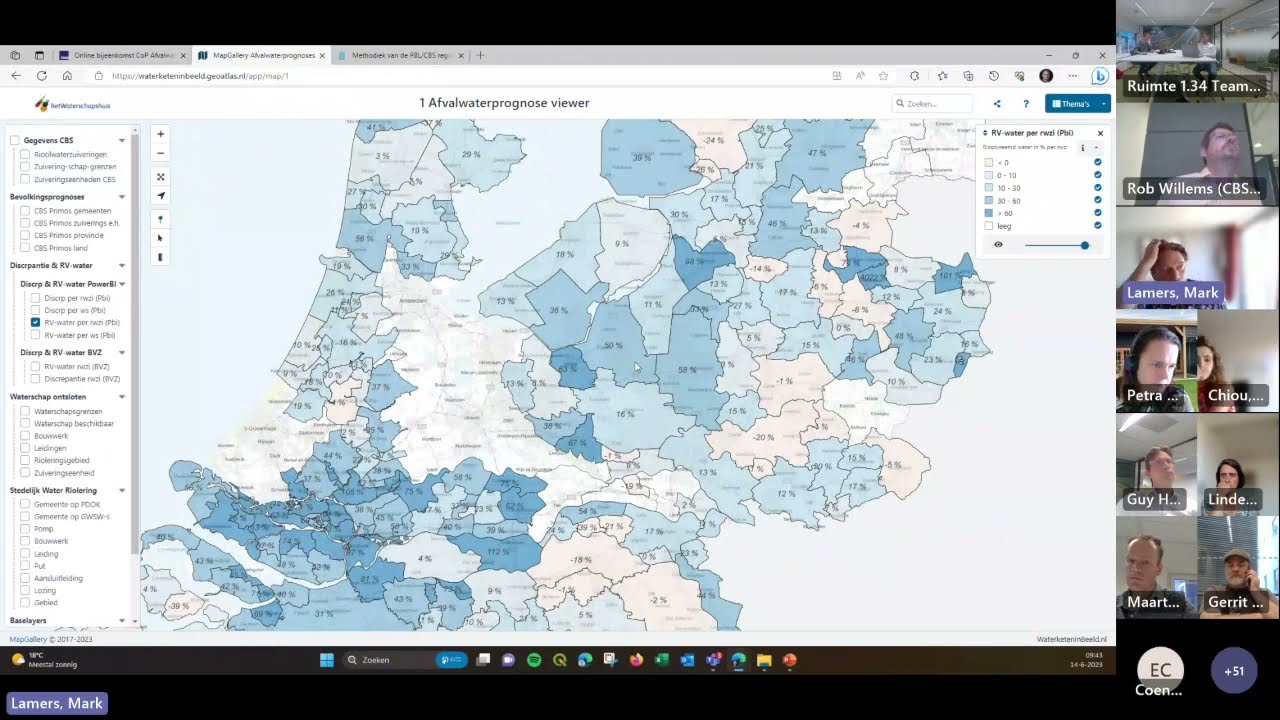The height and width of the screenshot is (720, 1280).
Task: Enable the Rioolwaterzuiveringen layer
Action: click(x=25, y=155)
